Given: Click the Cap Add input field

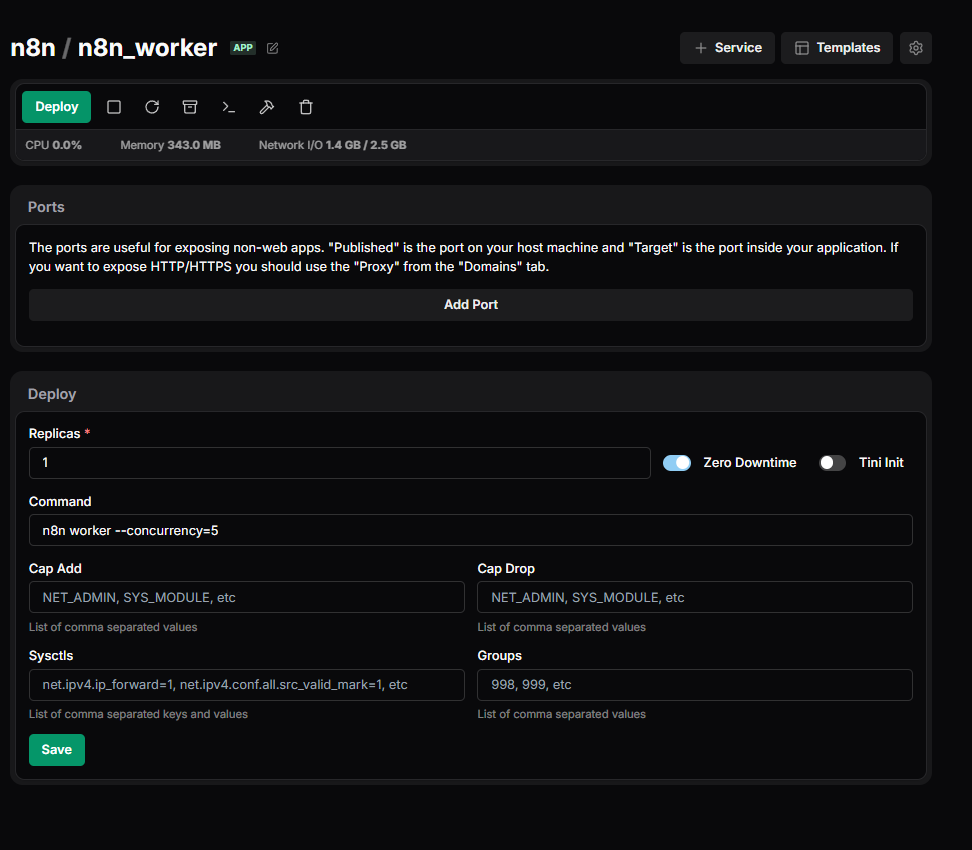Looking at the screenshot, I should coord(247,597).
